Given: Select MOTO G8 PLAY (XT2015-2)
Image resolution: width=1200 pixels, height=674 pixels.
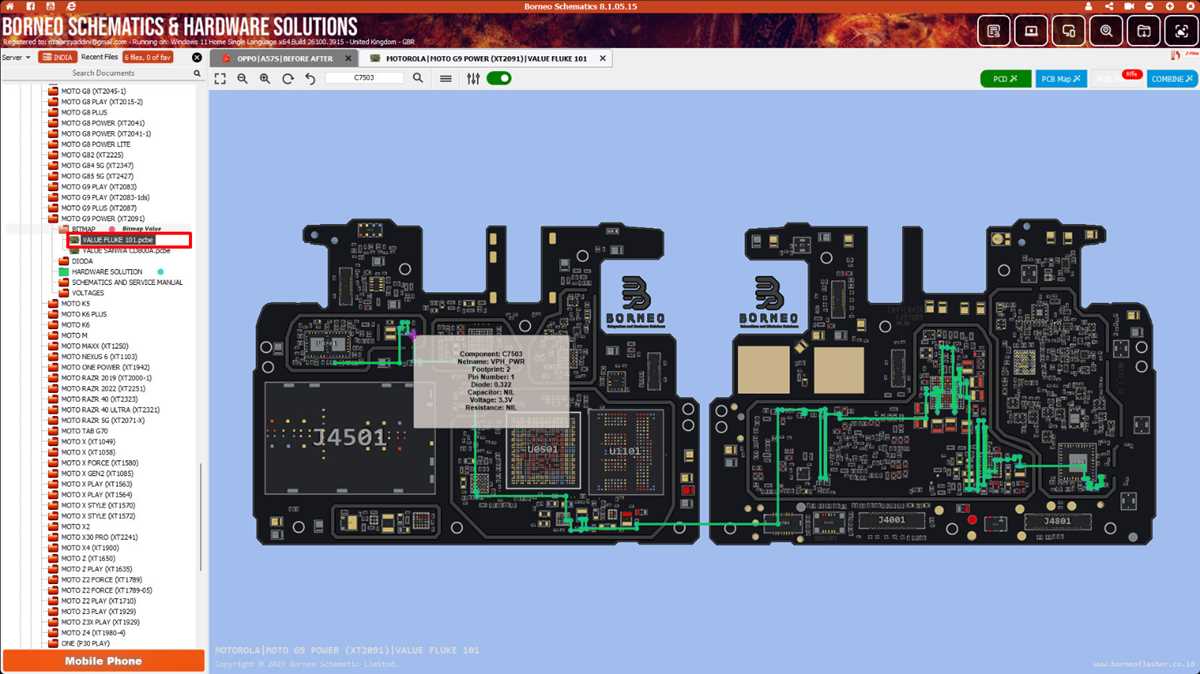Looking at the screenshot, I should (x=101, y=102).
